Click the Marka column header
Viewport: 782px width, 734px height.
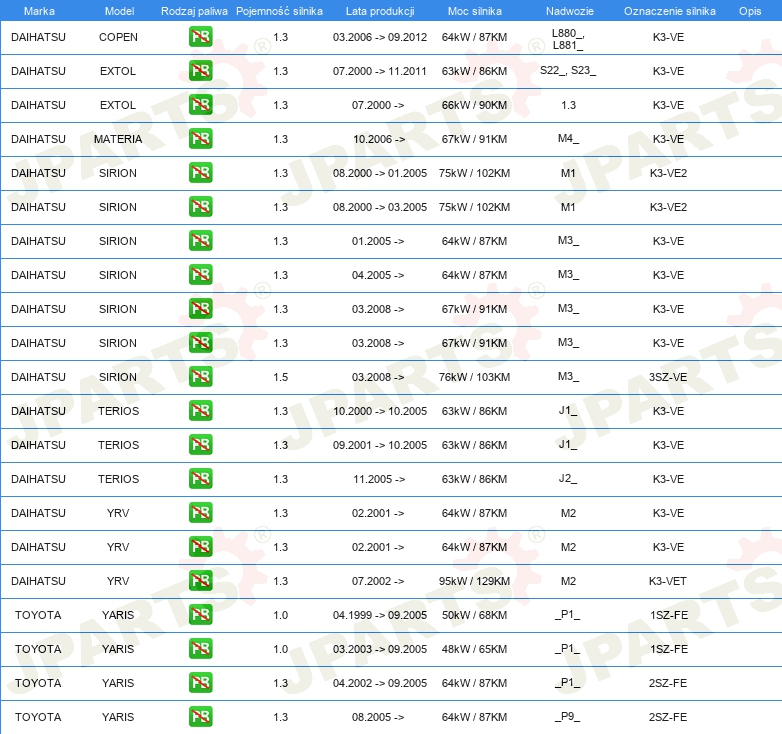[x=39, y=11]
